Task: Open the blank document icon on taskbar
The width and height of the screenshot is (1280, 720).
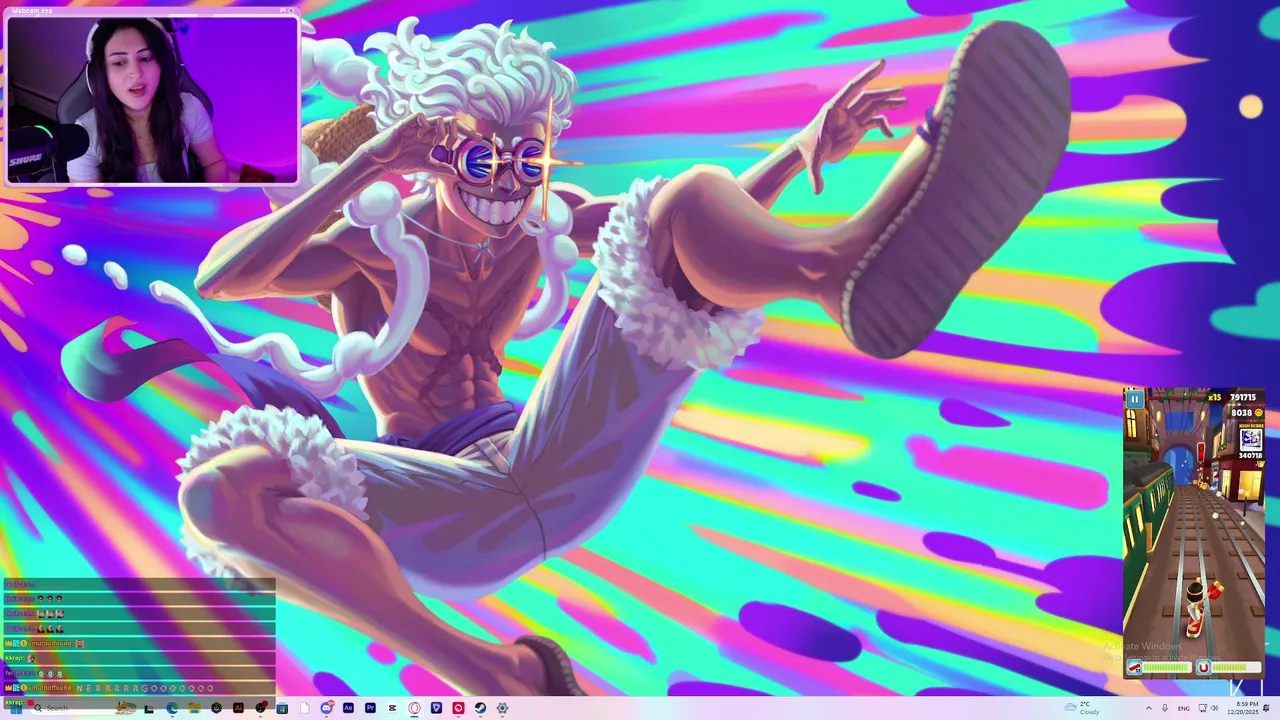Action: tap(304, 708)
